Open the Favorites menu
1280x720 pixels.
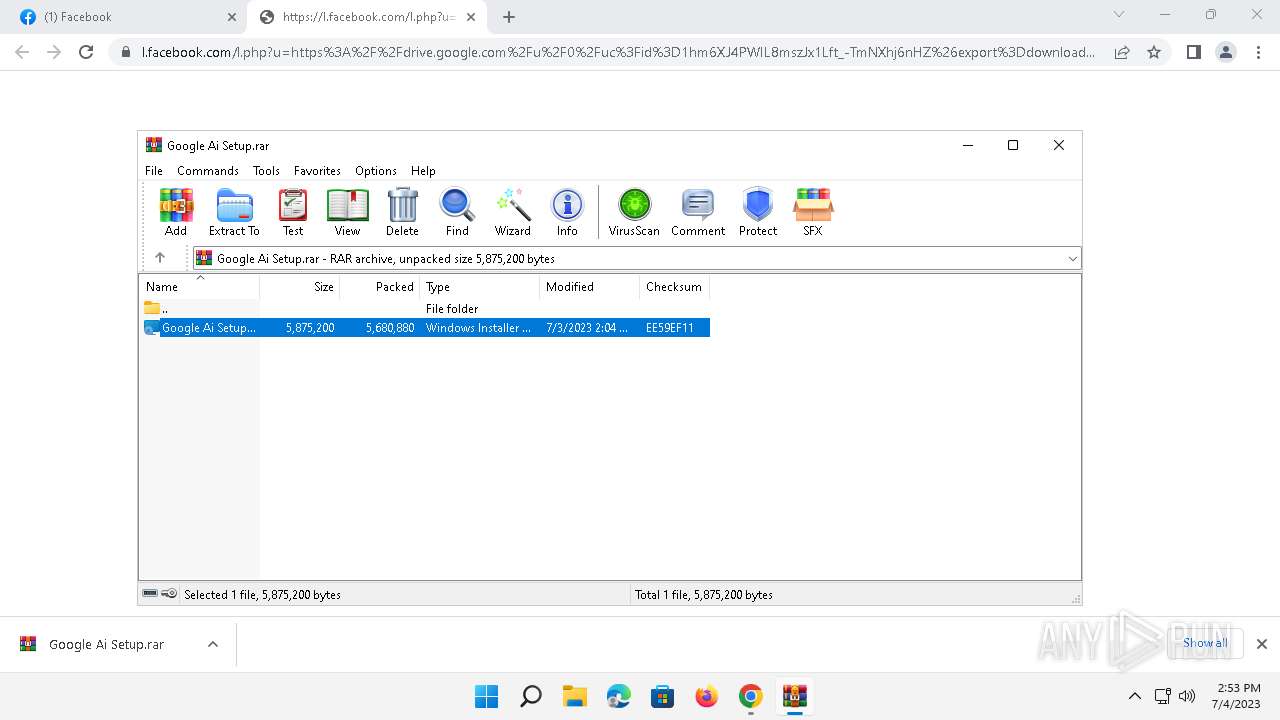click(317, 171)
